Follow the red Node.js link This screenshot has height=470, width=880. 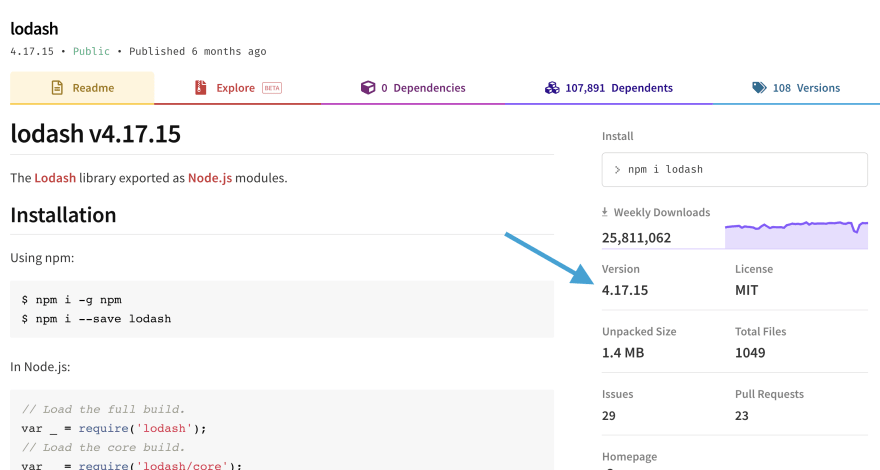pyautogui.click(x=210, y=178)
